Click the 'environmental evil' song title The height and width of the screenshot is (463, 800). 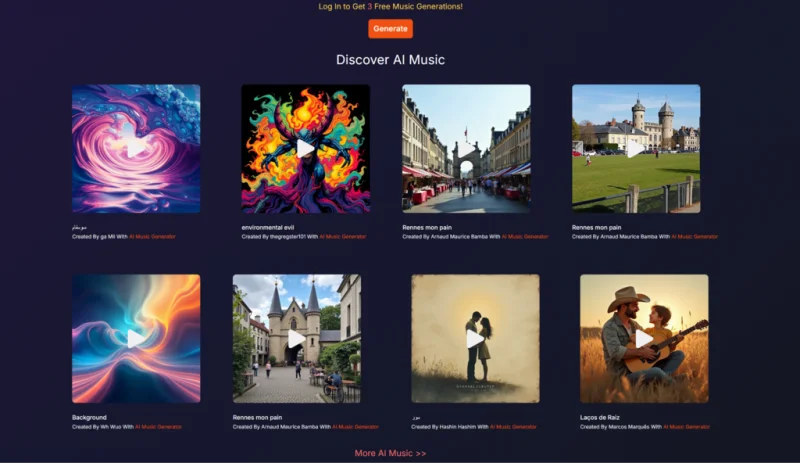269,227
